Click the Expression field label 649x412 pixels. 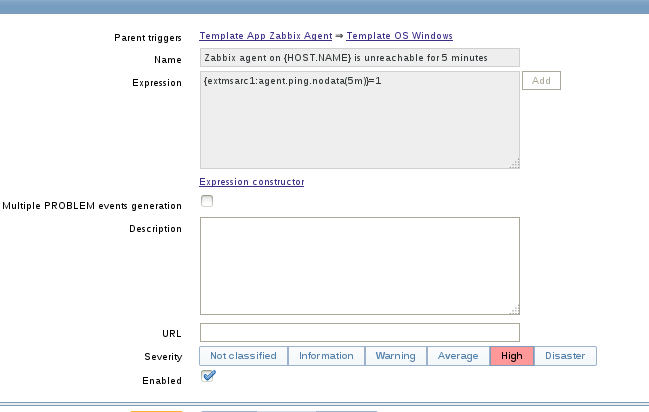tap(157, 83)
